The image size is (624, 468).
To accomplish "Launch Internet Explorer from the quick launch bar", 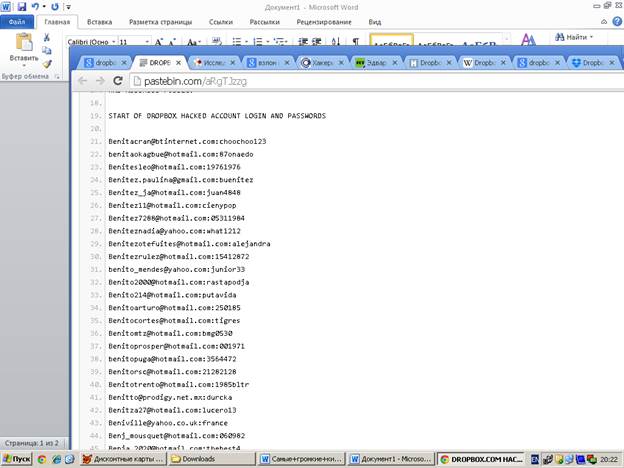I will (56, 459).
